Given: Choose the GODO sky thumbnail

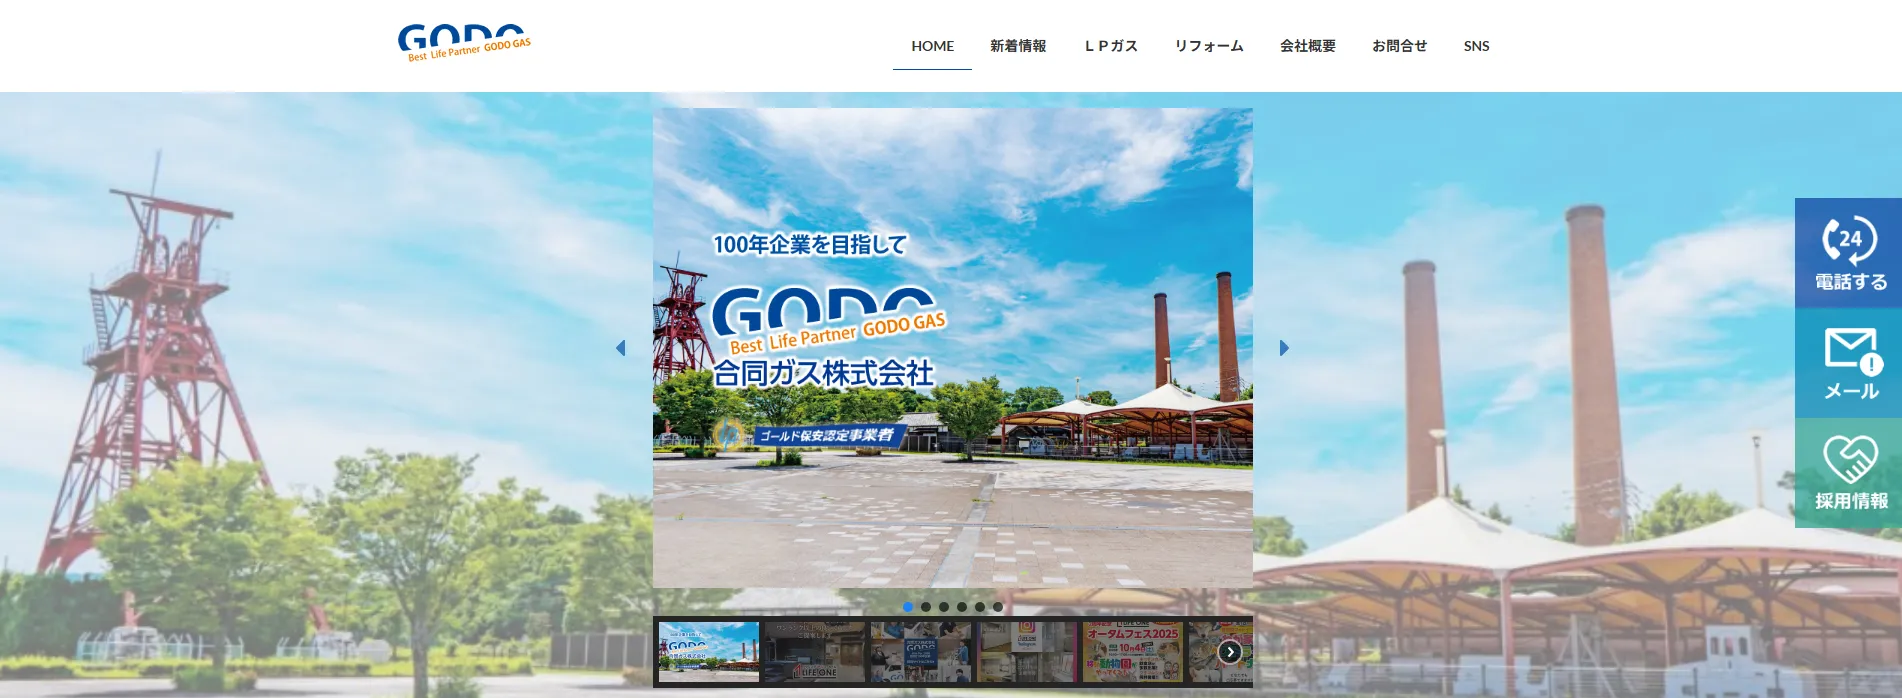Looking at the screenshot, I should point(709,652).
